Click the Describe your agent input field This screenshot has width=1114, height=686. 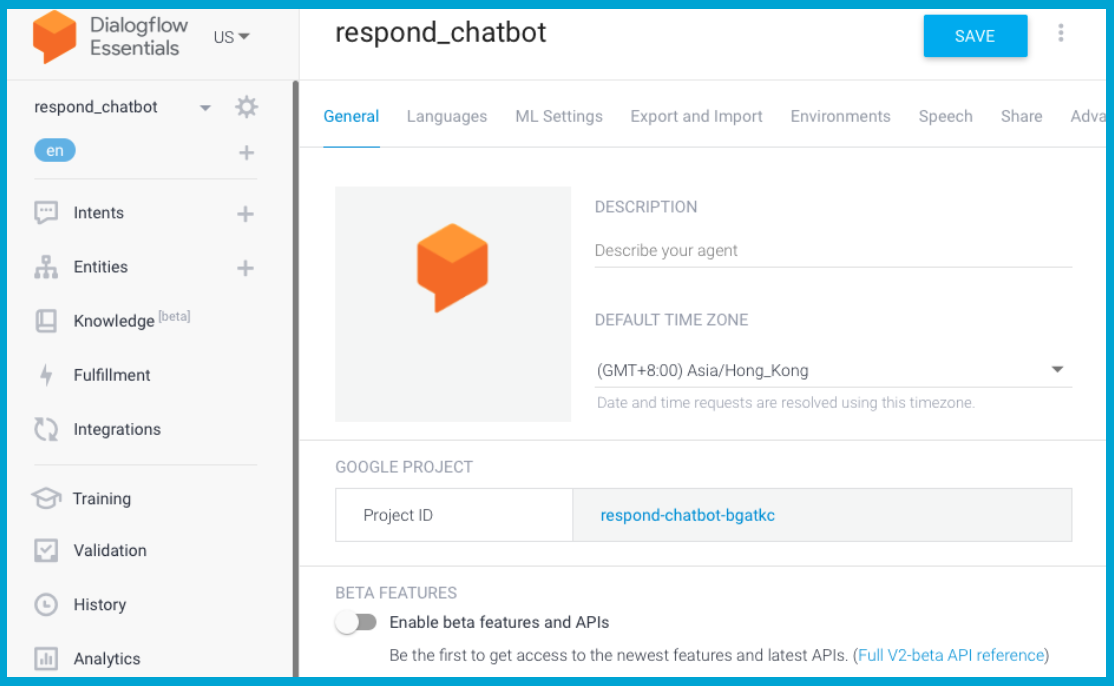833,251
